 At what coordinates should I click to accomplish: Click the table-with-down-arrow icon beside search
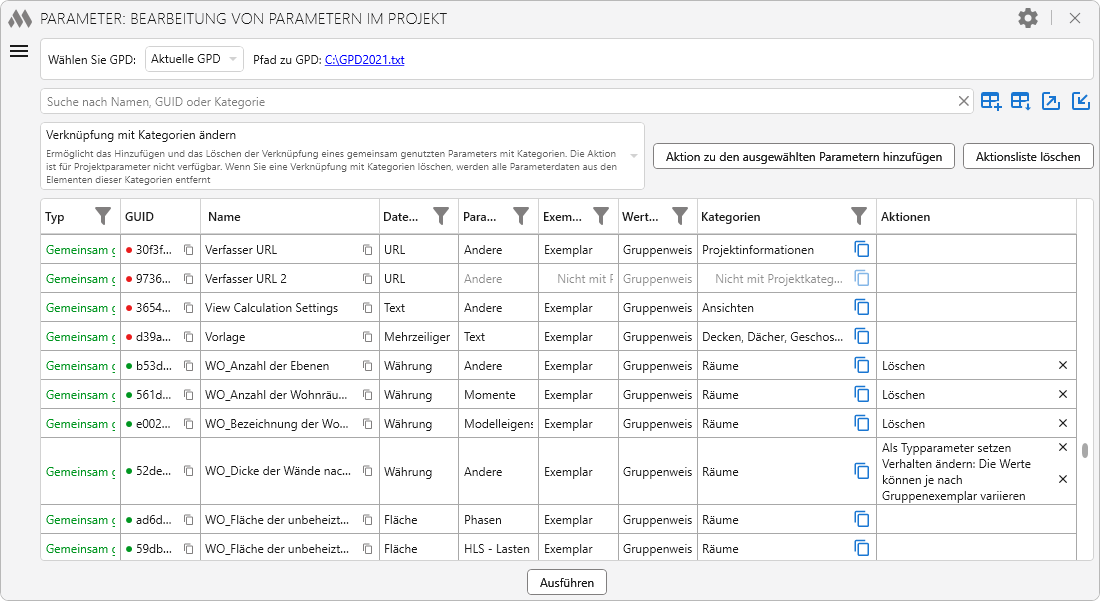(x=1021, y=101)
